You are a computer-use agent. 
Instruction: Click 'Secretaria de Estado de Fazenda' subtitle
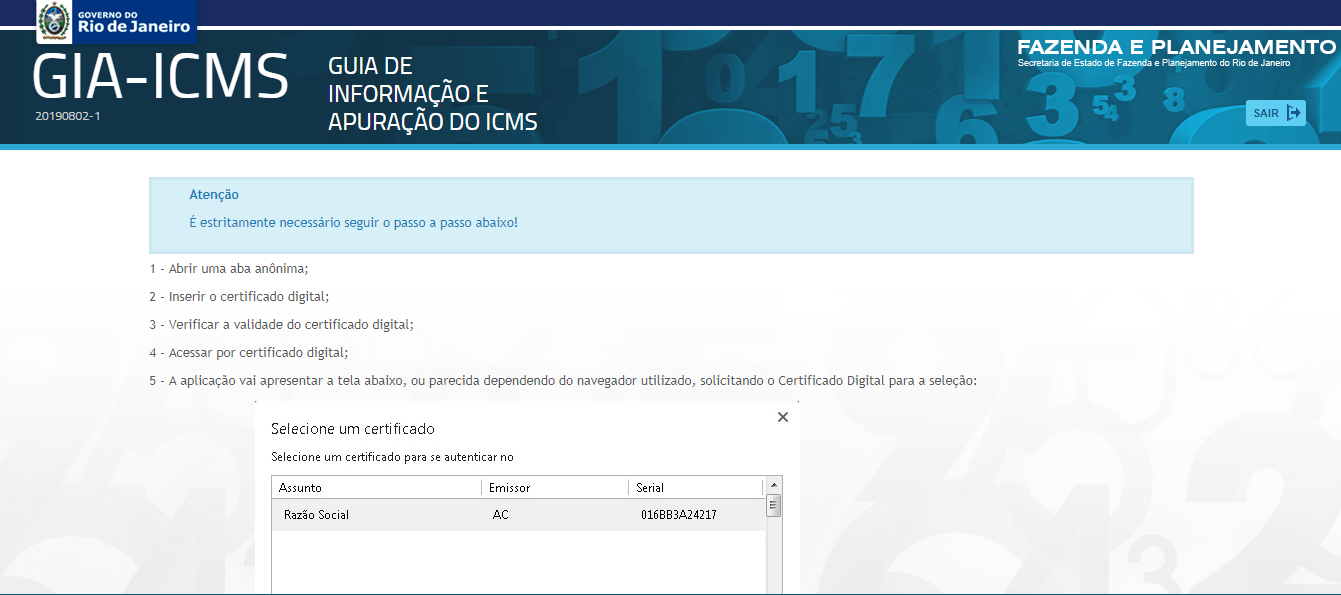[x=1153, y=63]
